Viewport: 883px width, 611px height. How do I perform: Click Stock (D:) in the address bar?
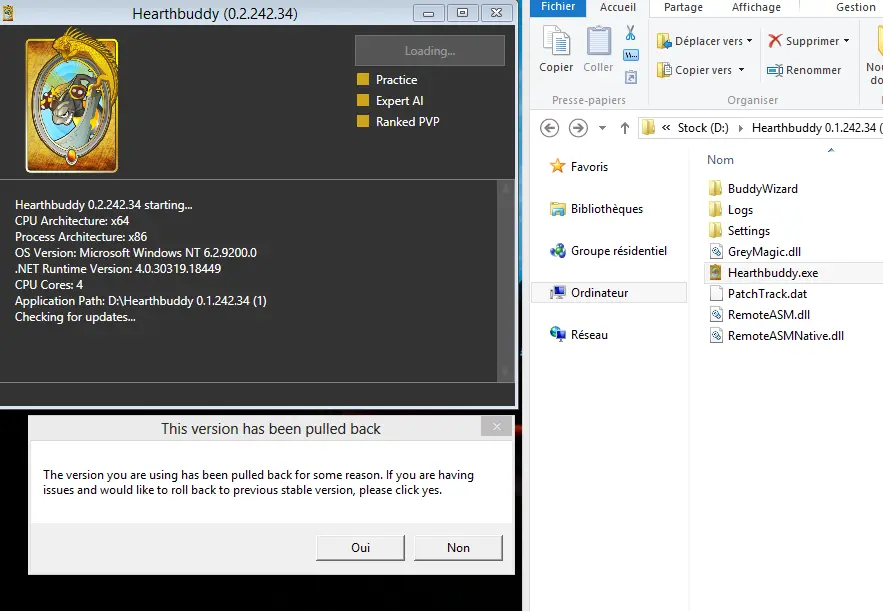tap(703, 128)
